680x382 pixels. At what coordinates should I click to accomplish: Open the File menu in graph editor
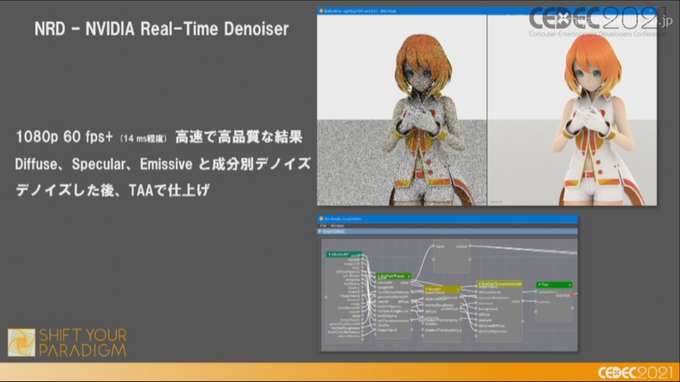[323, 226]
